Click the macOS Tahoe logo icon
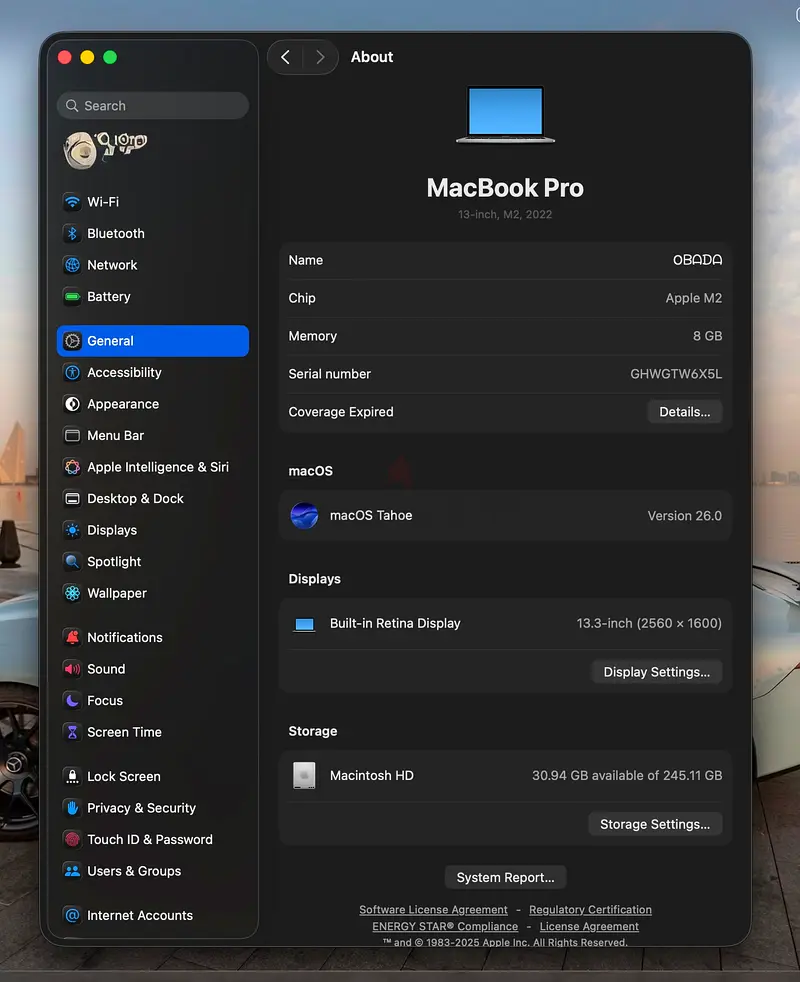Image resolution: width=800 pixels, height=982 pixels. [304, 516]
